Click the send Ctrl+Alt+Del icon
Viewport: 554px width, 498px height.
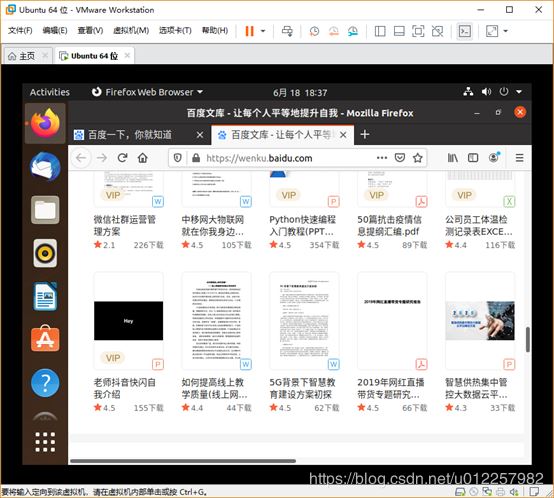pos(287,31)
